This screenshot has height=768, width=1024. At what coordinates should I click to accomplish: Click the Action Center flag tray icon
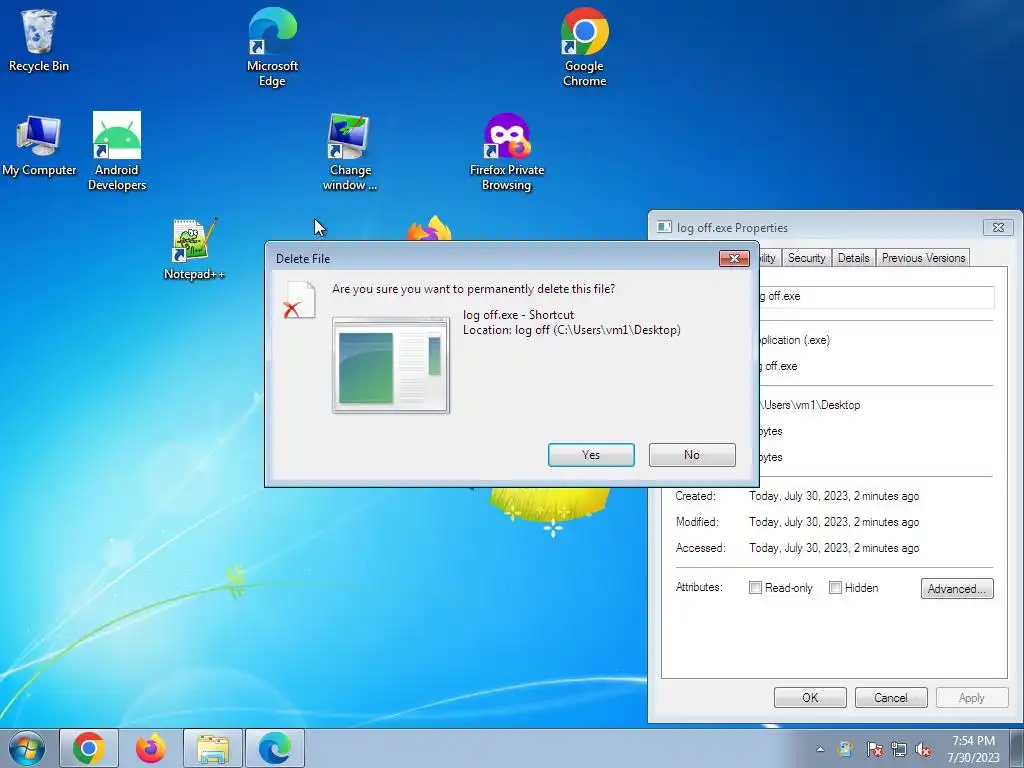point(874,750)
